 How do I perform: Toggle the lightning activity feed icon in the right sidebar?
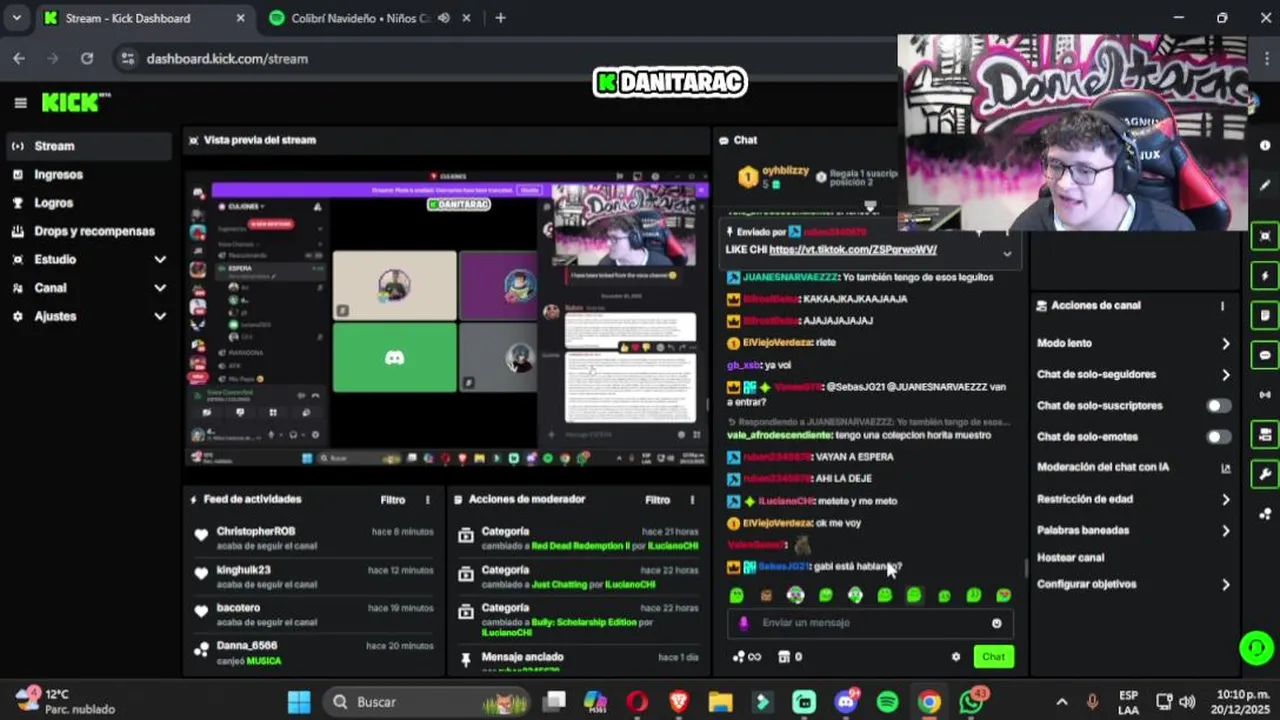(x=1265, y=276)
